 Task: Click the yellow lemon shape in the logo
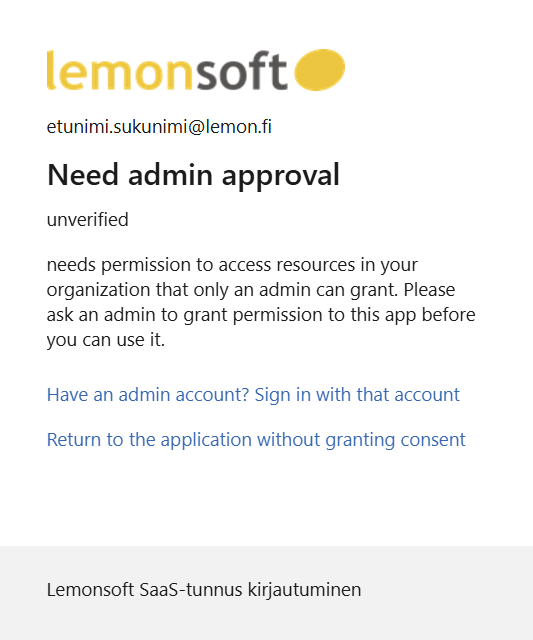[x=320, y=70]
